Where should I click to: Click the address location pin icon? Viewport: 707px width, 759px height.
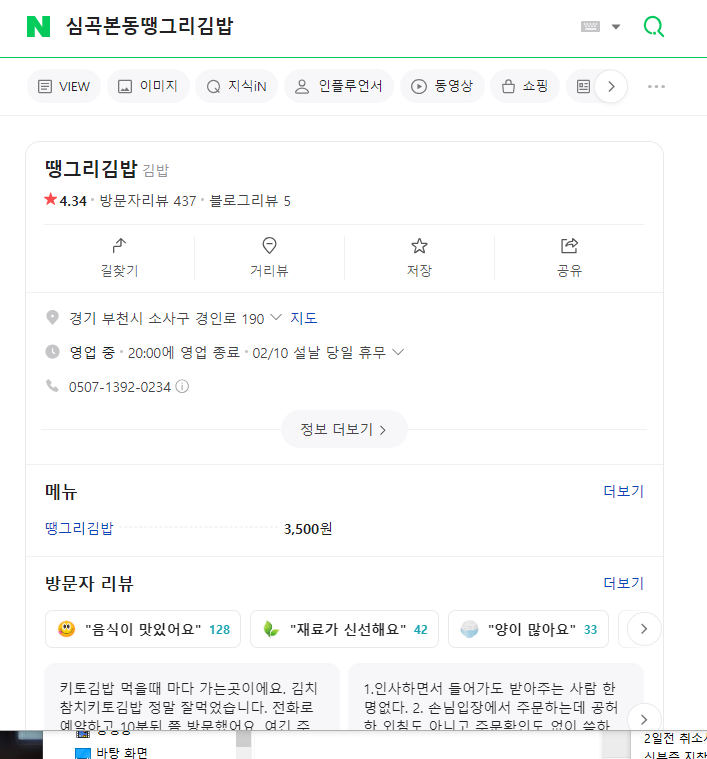(52, 318)
